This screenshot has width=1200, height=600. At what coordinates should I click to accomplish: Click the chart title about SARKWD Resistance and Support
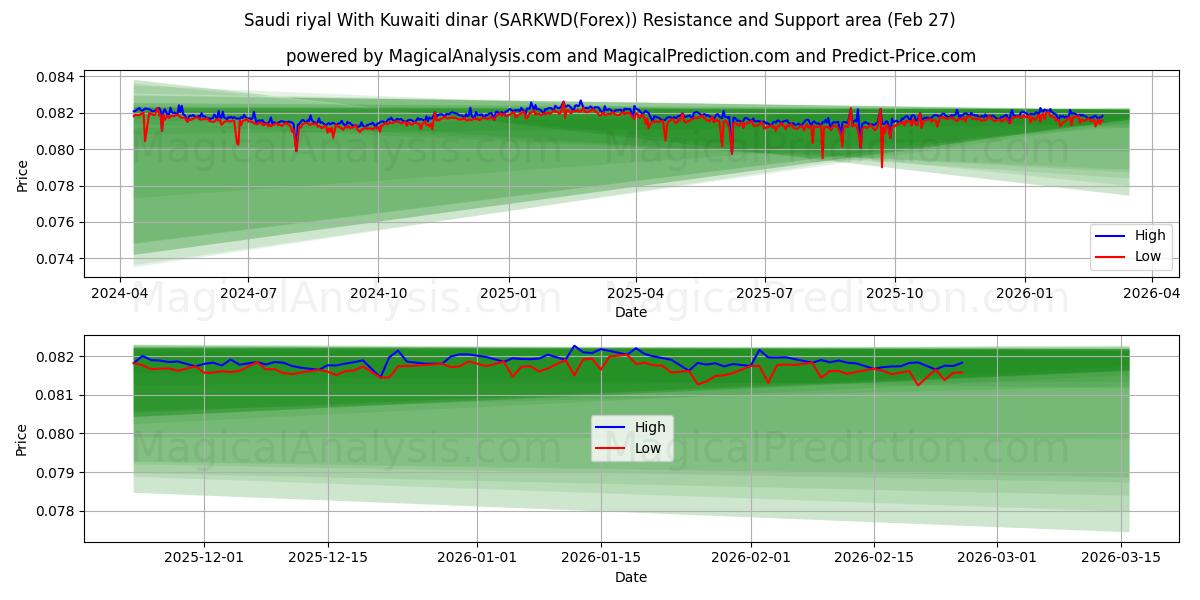pyautogui.click(x=600, y=20)
